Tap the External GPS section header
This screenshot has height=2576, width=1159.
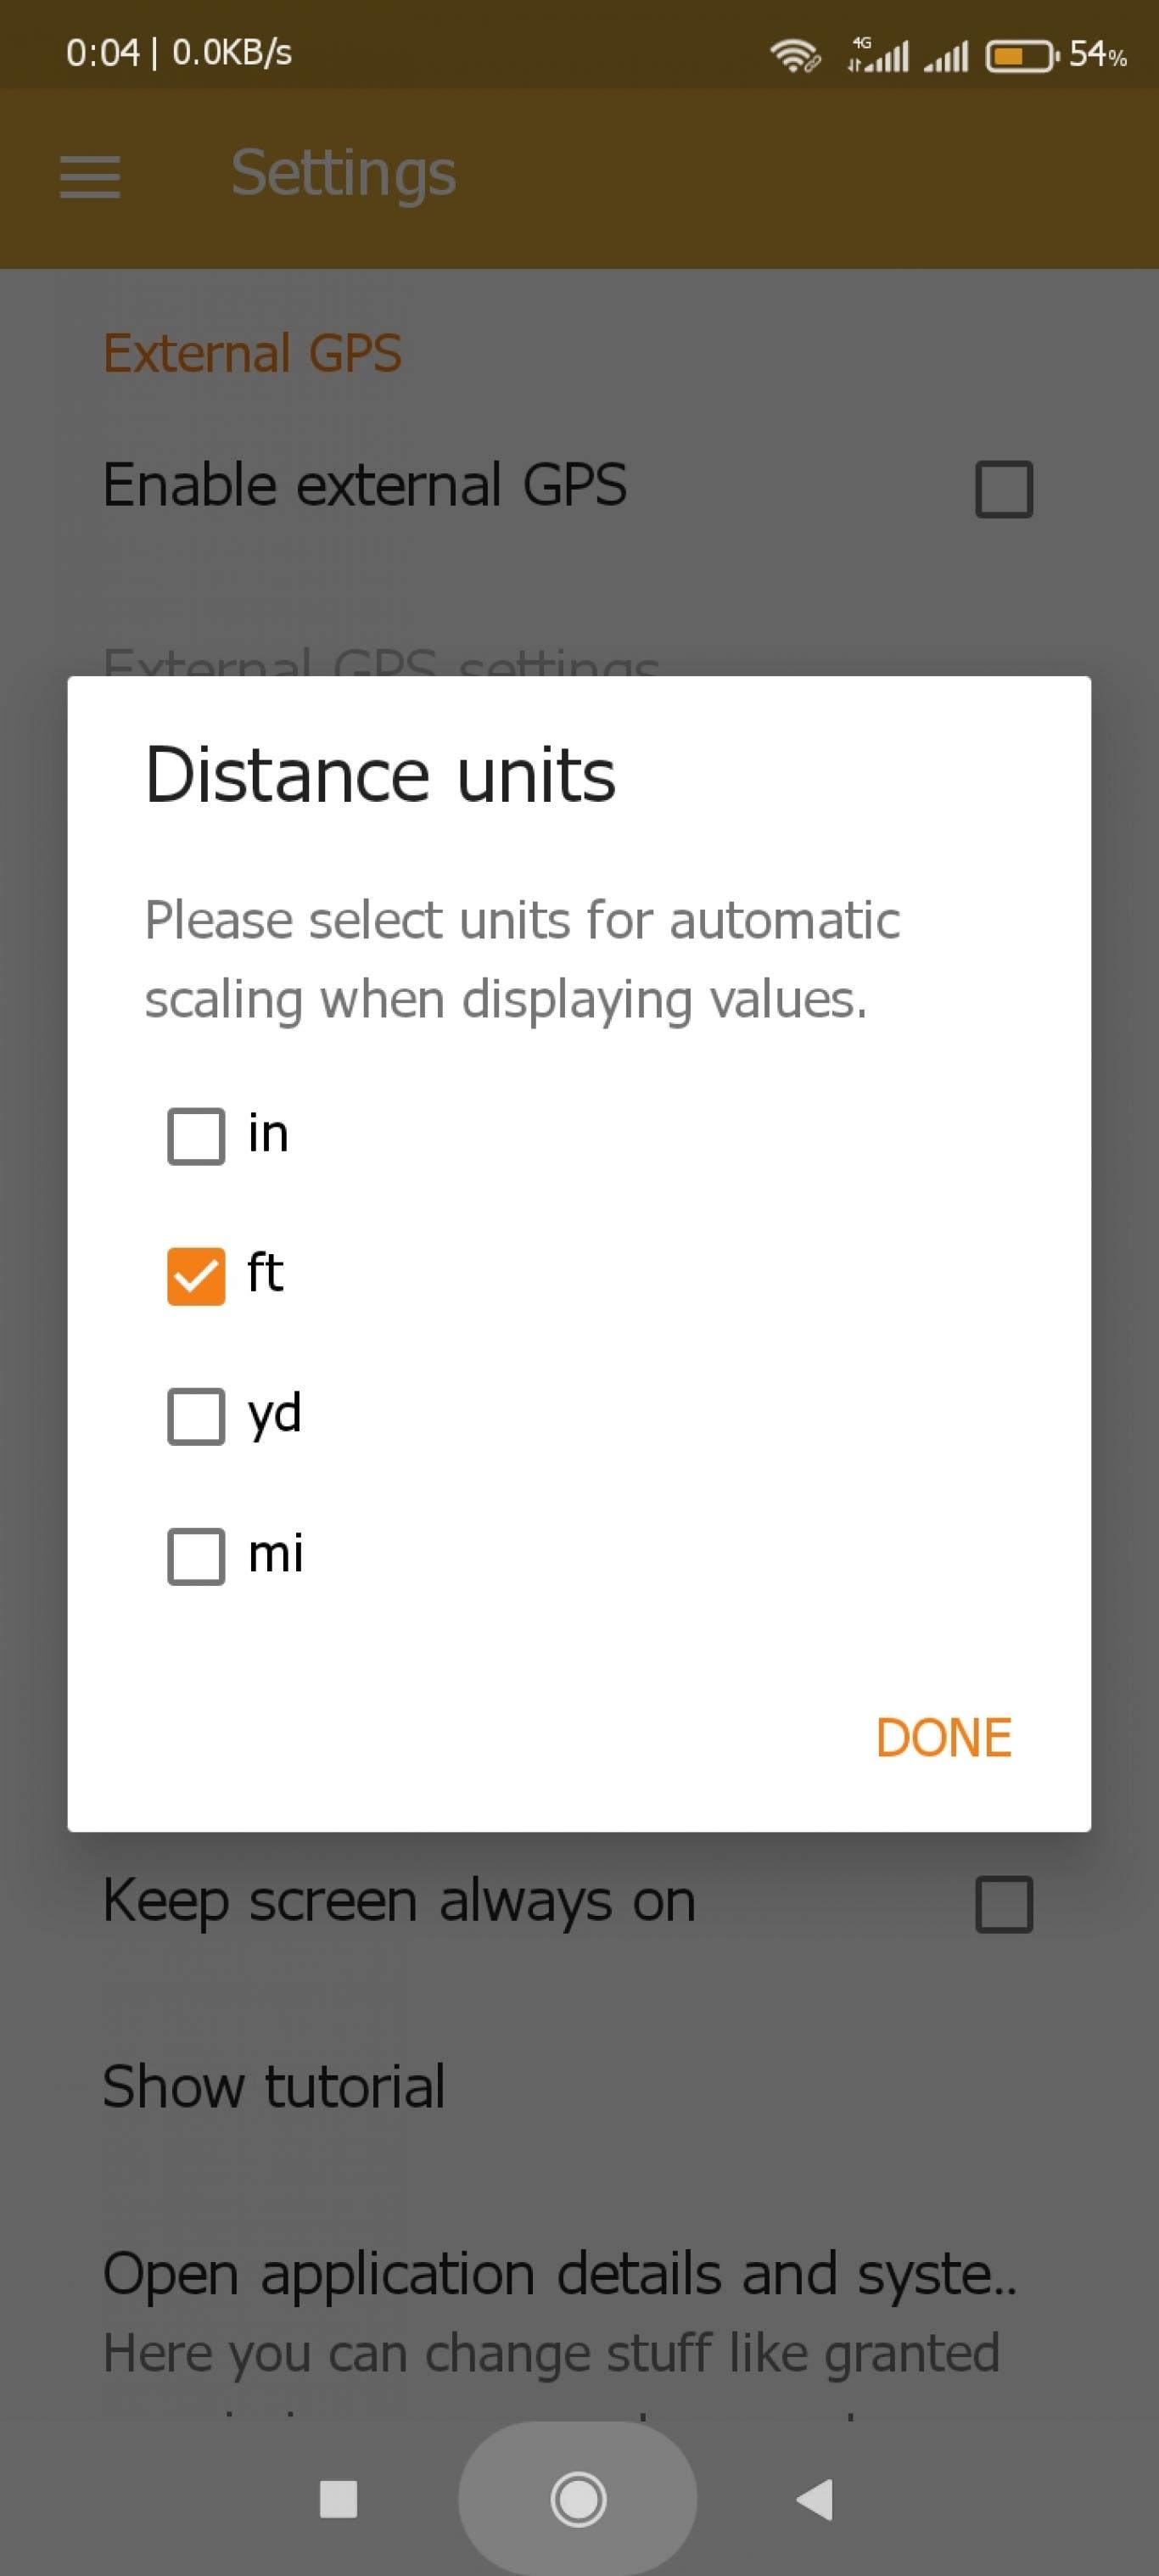point(252,353)
